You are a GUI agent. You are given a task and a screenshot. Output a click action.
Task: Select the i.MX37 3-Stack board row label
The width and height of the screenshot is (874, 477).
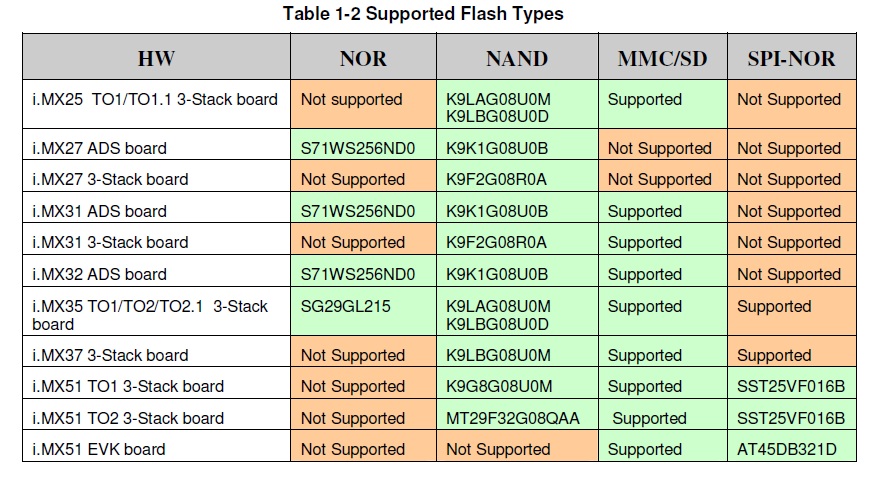click(x=110, y=355)
